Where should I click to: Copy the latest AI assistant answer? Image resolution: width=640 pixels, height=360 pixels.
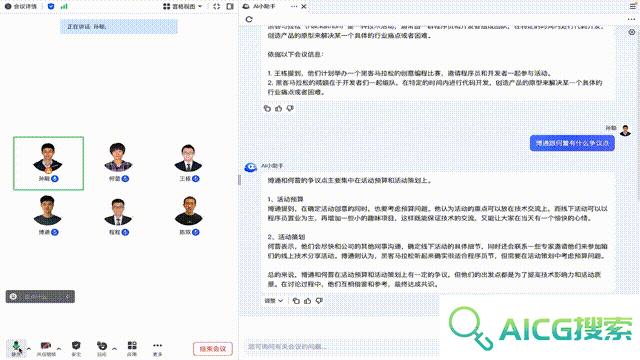[296, 301]
